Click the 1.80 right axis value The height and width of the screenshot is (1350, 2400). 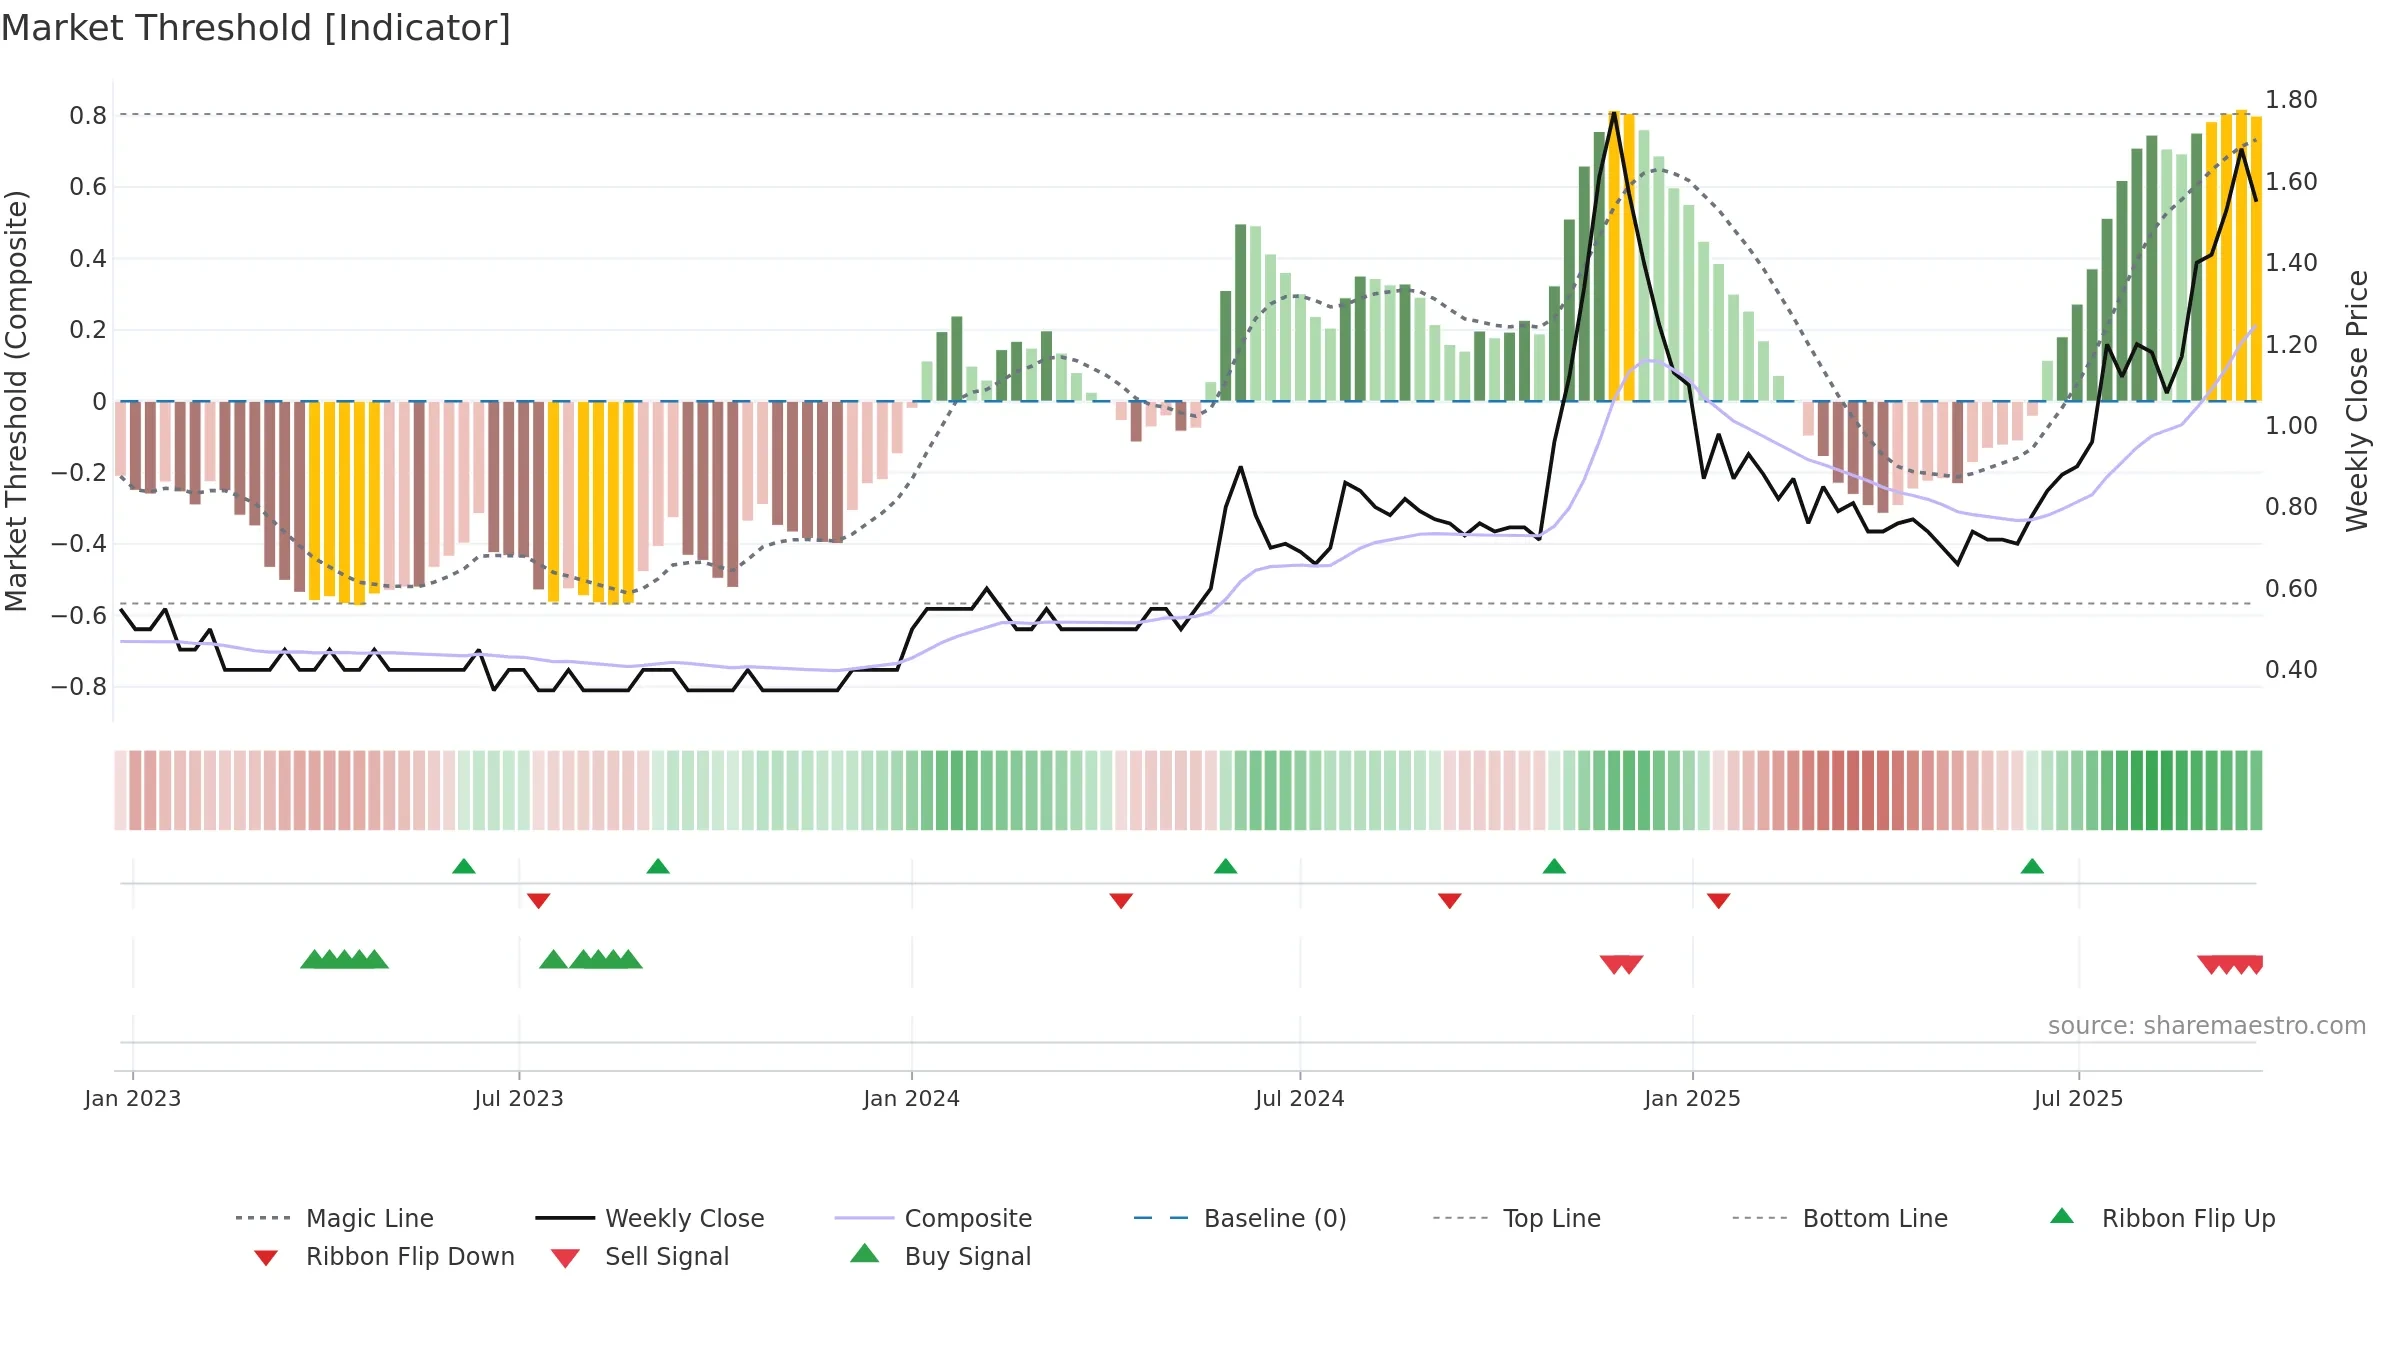tap(2291, 100)
